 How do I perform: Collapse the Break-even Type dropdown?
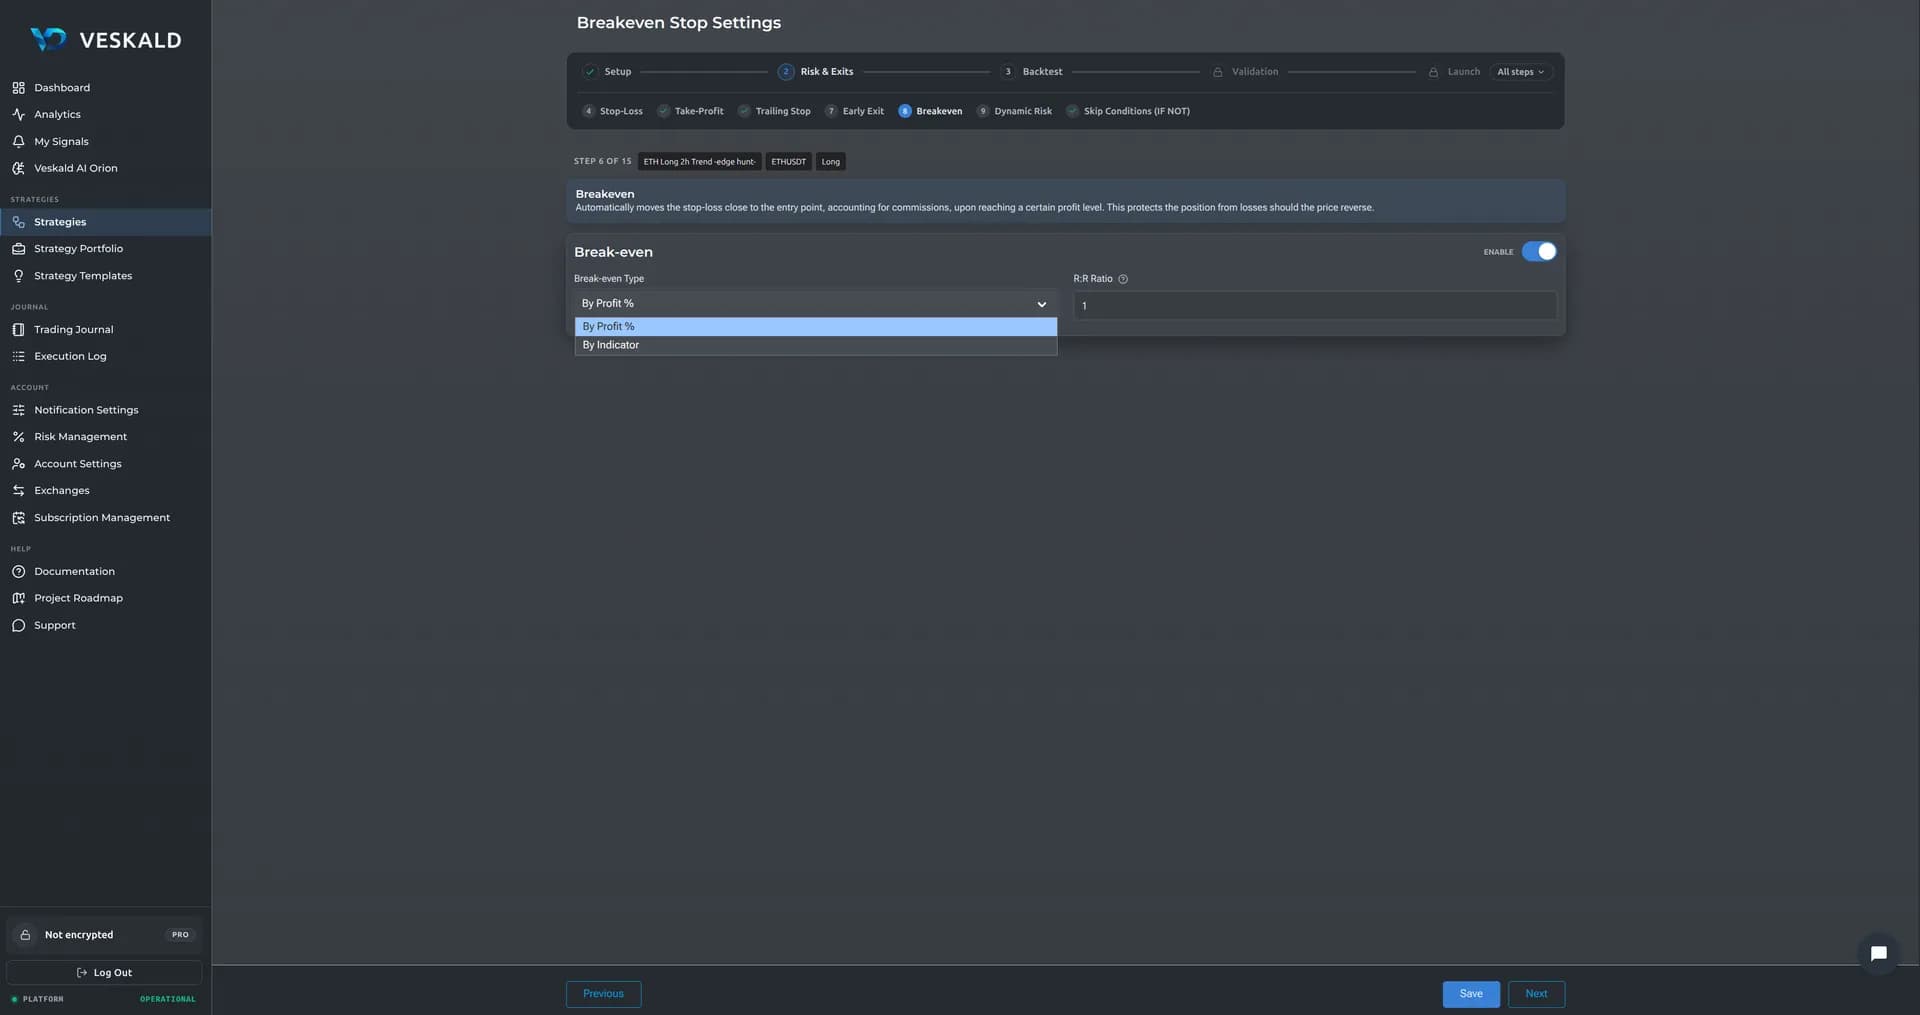point(815,304)
